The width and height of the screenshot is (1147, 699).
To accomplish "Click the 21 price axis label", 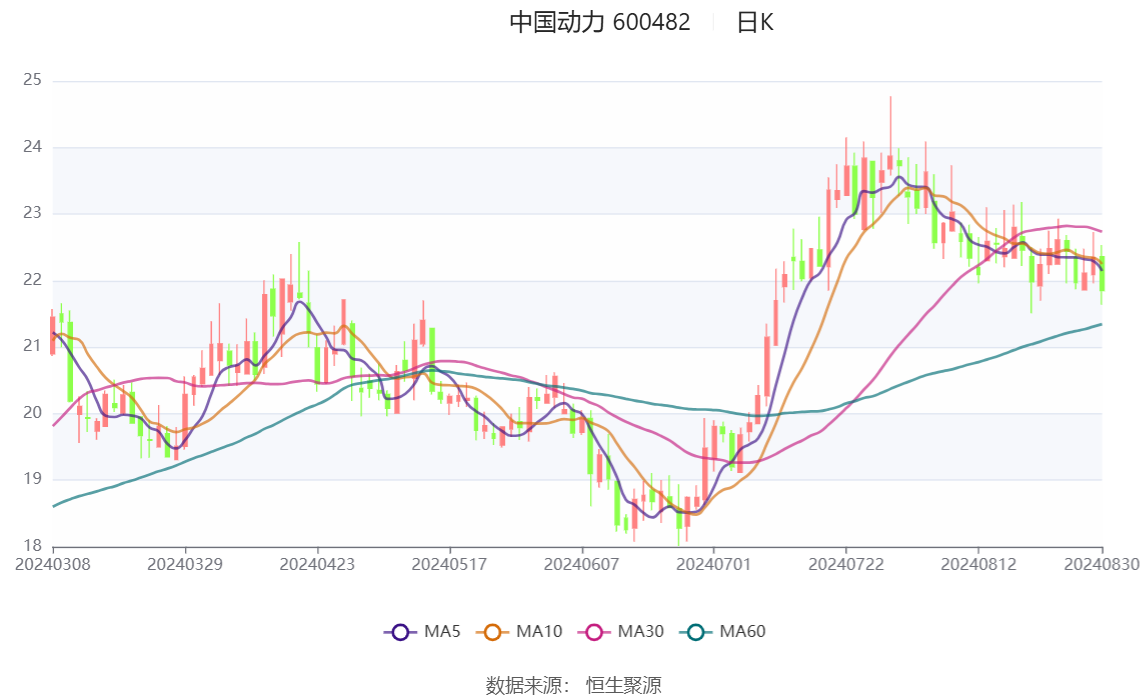I will click(x=32, y=345).
